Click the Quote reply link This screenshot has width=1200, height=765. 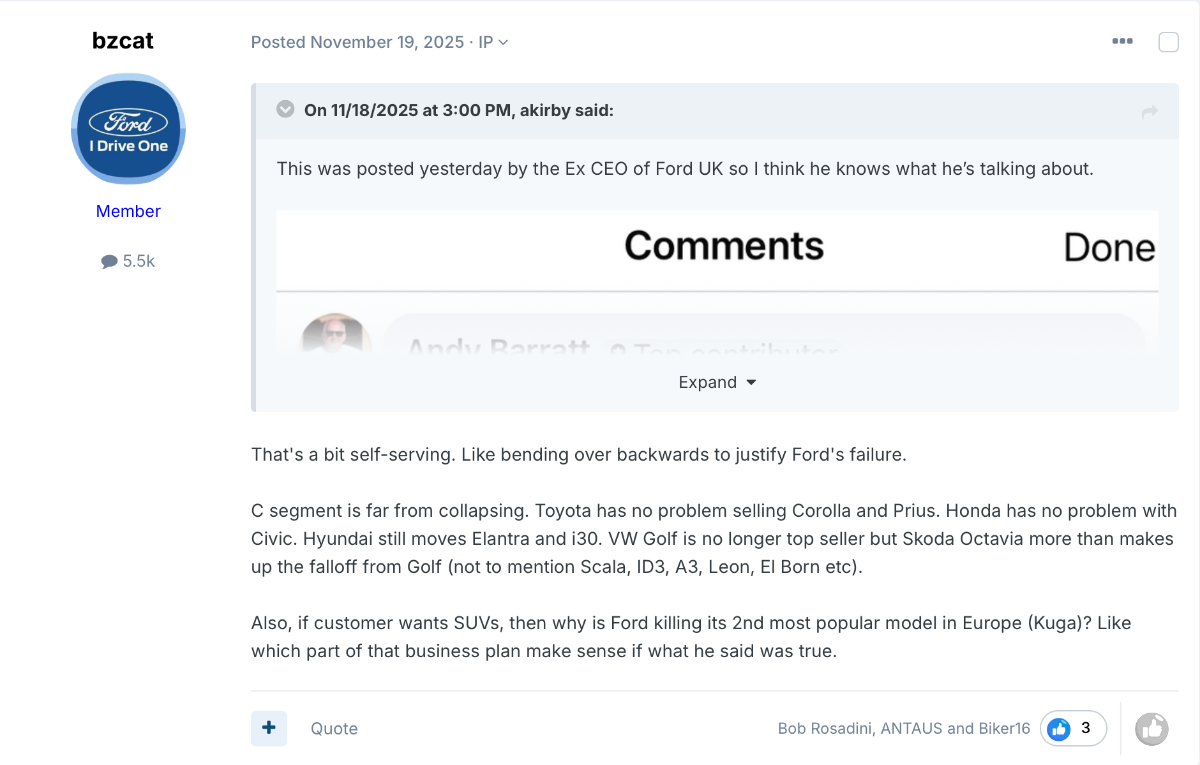click(334, 729)
